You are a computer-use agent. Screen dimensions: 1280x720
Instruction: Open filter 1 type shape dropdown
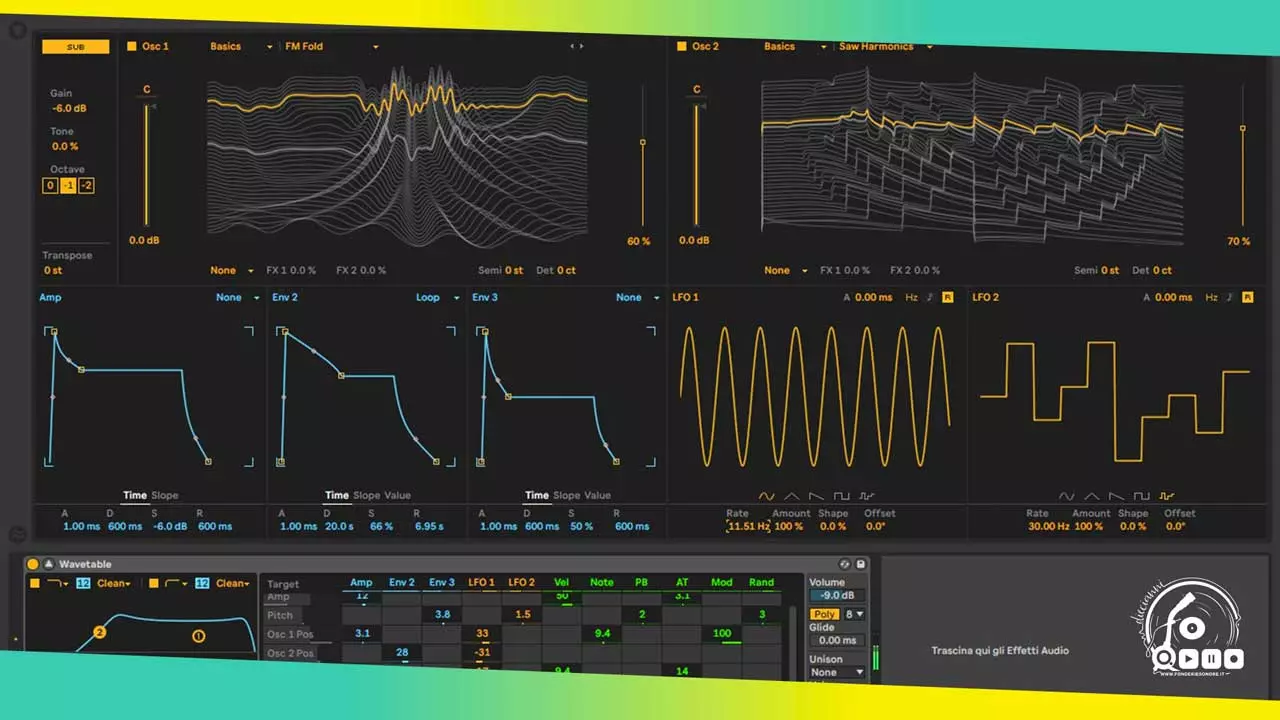58,583
